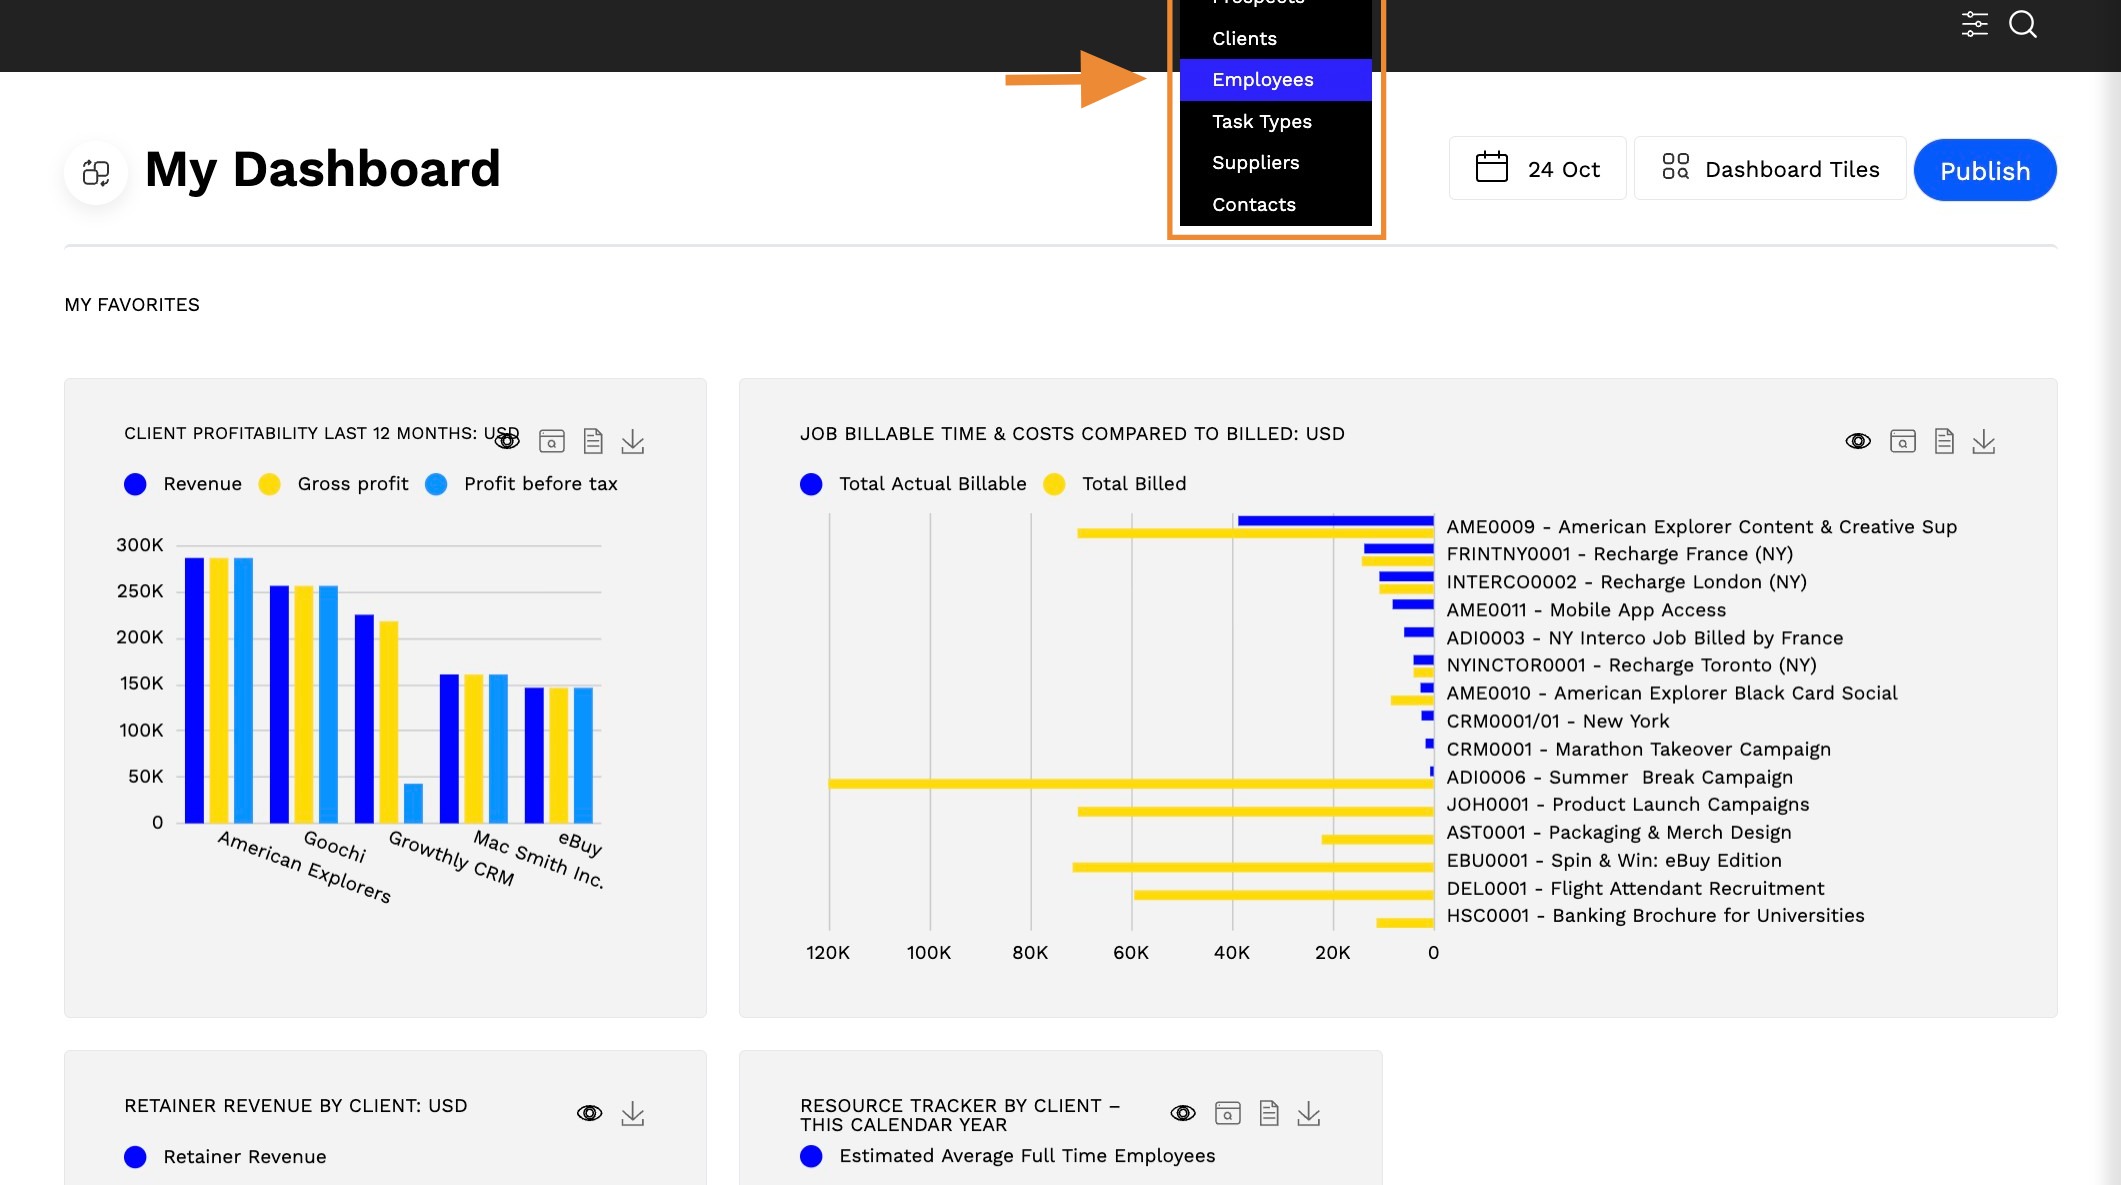This screenshot has height=1185, width=2121.
Task: Open the filter sliders settings icon
Action: click(x=1974, y=24)
